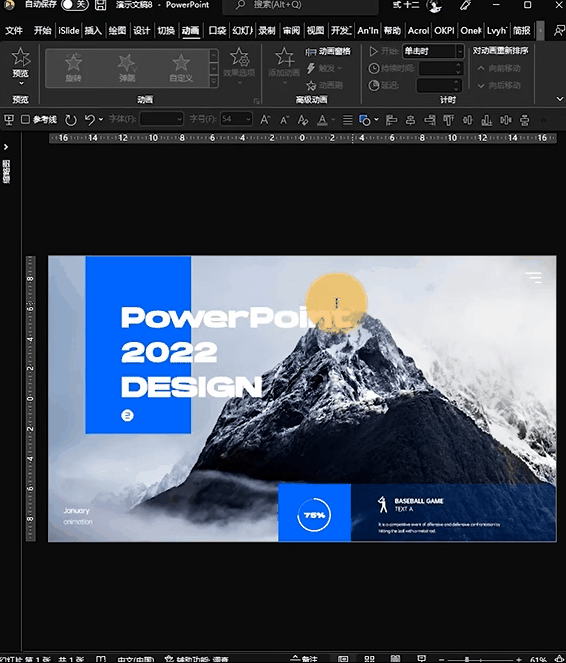Click the align middle vertically icon
Viewport: 566px width, 663px height.
click(x=468, y=121)
